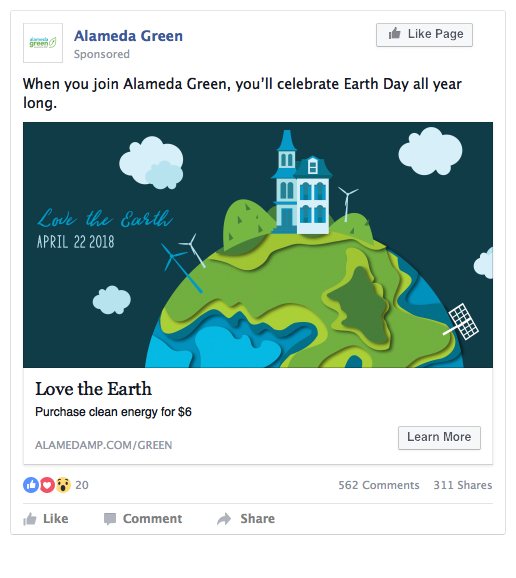Click the Sponsored label
Screen dimensions: 516x578
pos(102,54)
